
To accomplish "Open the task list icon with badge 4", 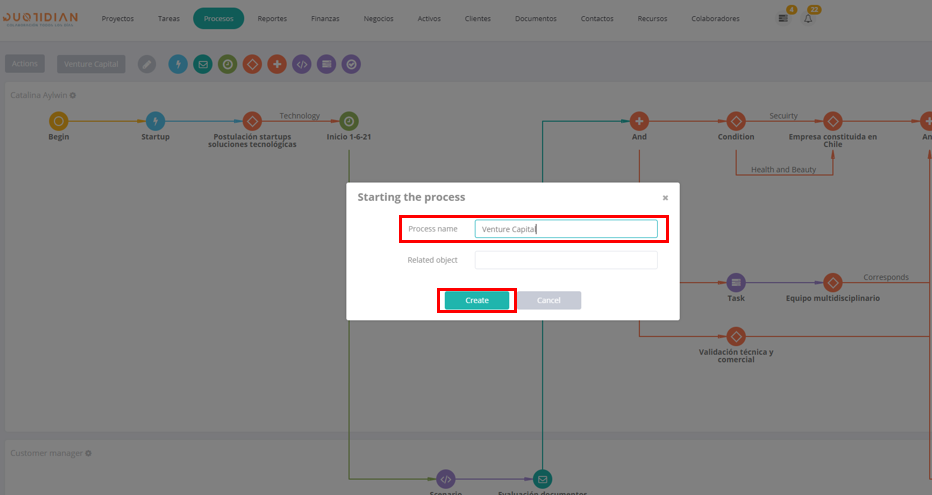I will 783,18.
